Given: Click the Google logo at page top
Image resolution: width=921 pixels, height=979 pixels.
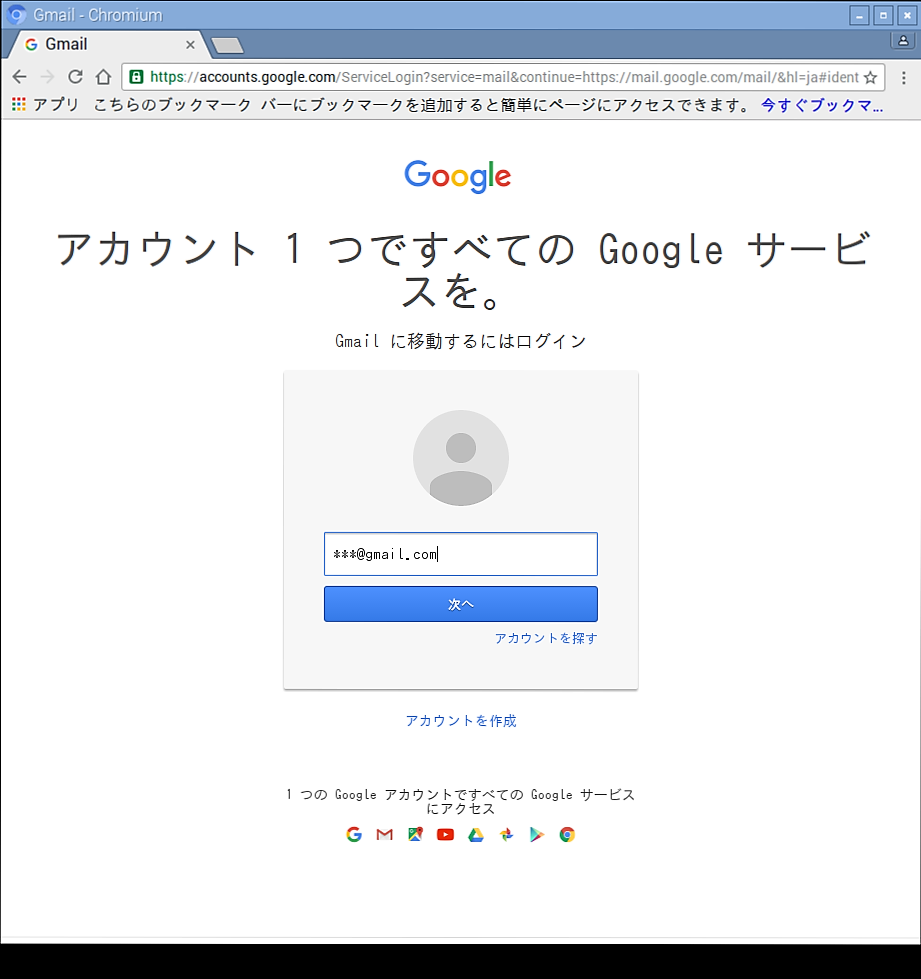Looking at the screenshot, I should pyautogui.click(x=458, y=176).
